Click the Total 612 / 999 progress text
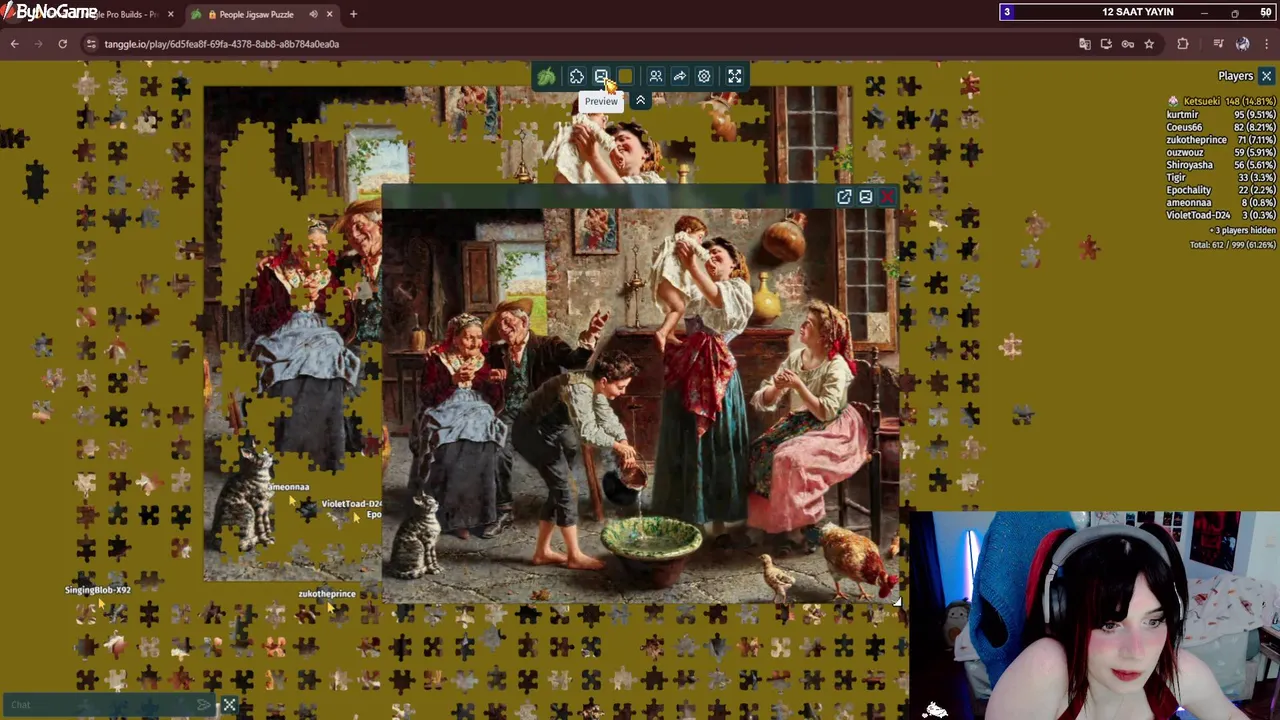Viewport: 1280px width, 720px height. click(1232, 244)
